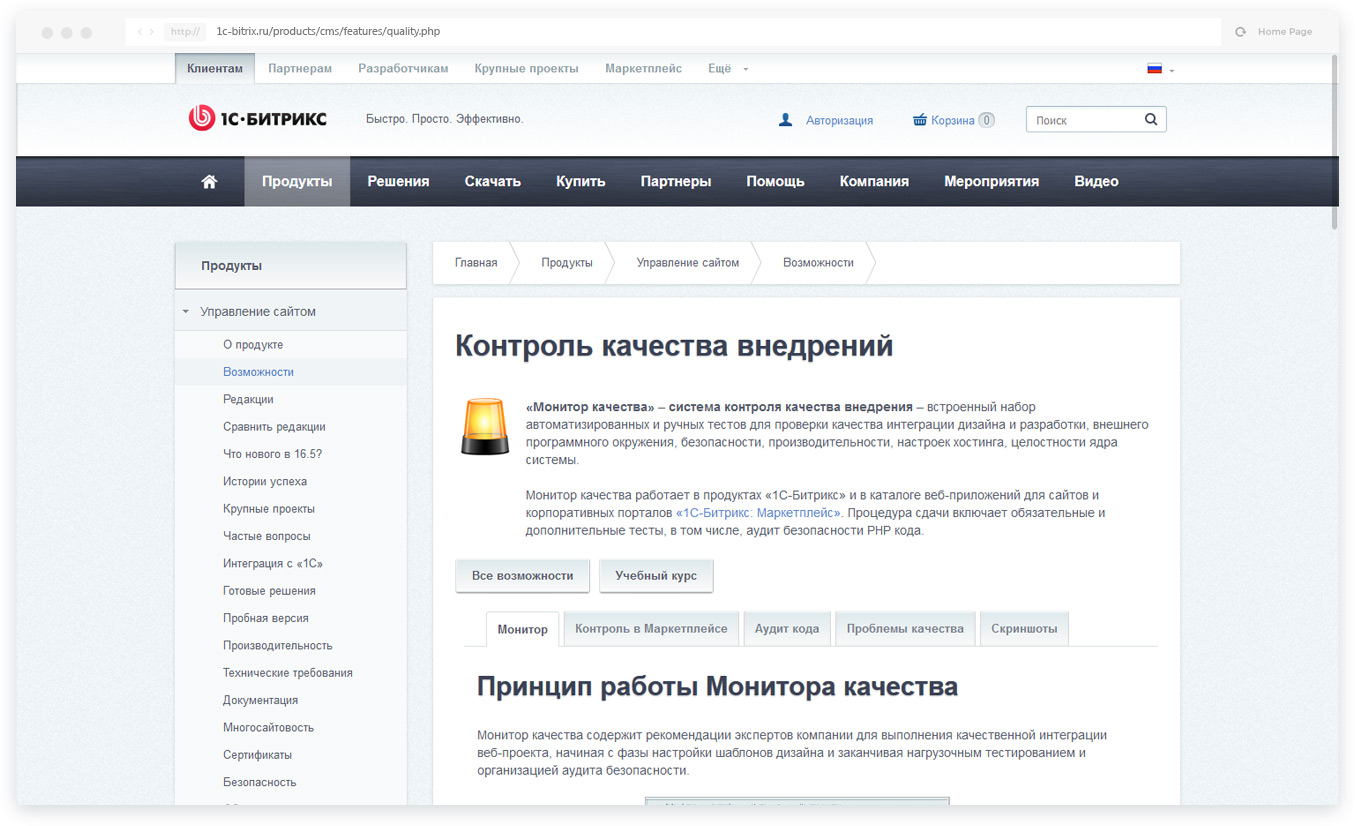Open the Мероприятия main menu item
This screenshot has width=1355, height=826.
pos(991,181)
